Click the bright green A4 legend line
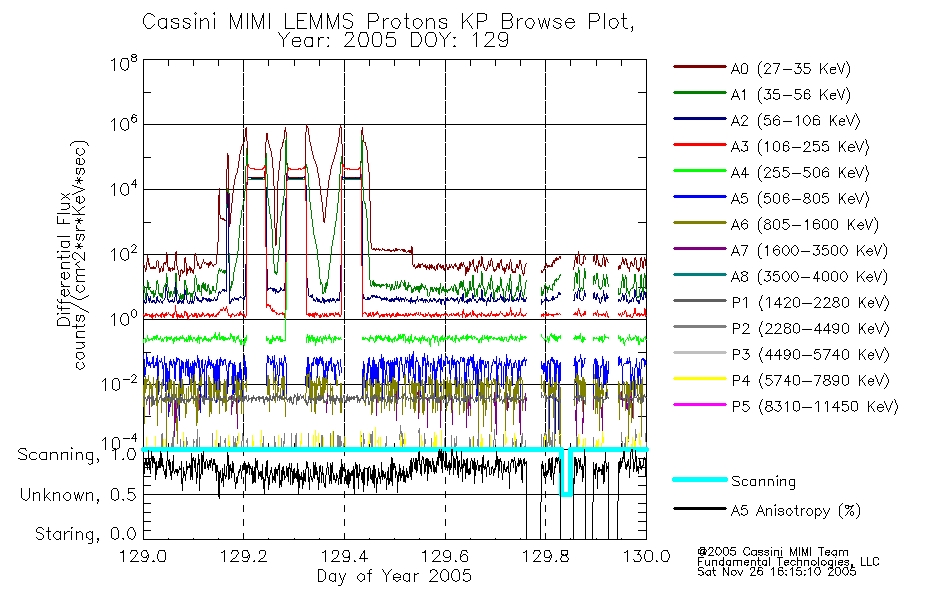The height and width of the screenshot is (600, 950). 700,171
